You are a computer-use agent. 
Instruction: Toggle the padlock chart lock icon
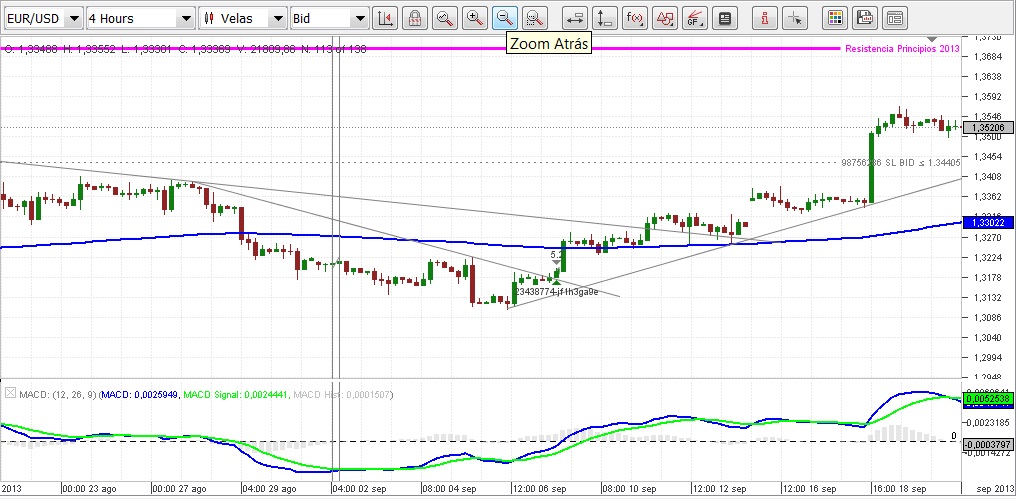tap(415, 18)
